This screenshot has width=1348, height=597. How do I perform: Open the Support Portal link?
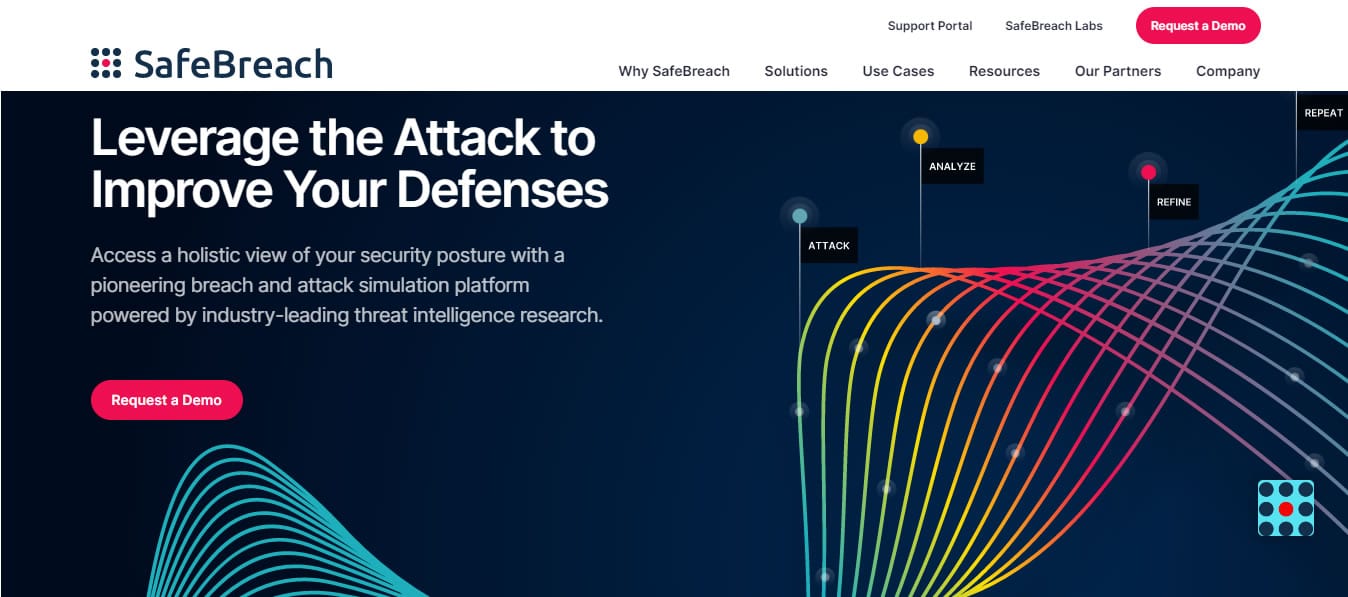pyautogui.click(x=930, y=26)
